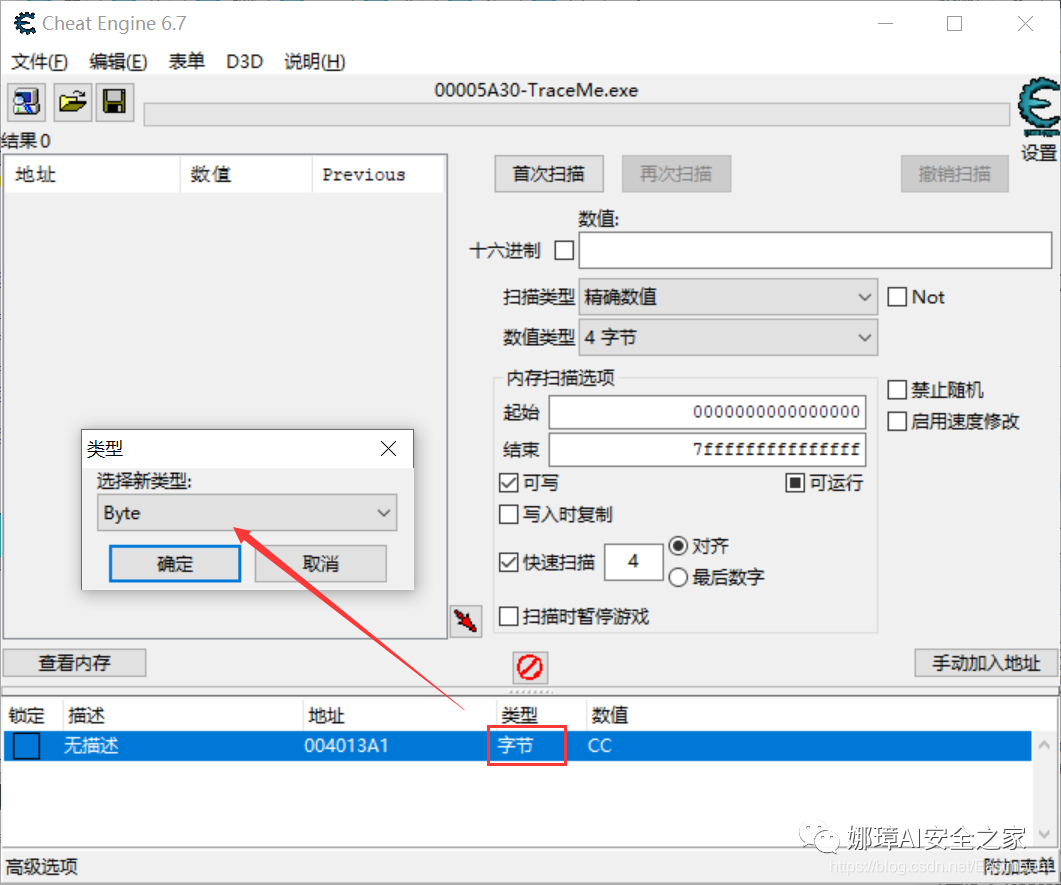The image size is (1061, 885).
Task: Open the 扫描类型 dropdown
Action: point(728,297)
